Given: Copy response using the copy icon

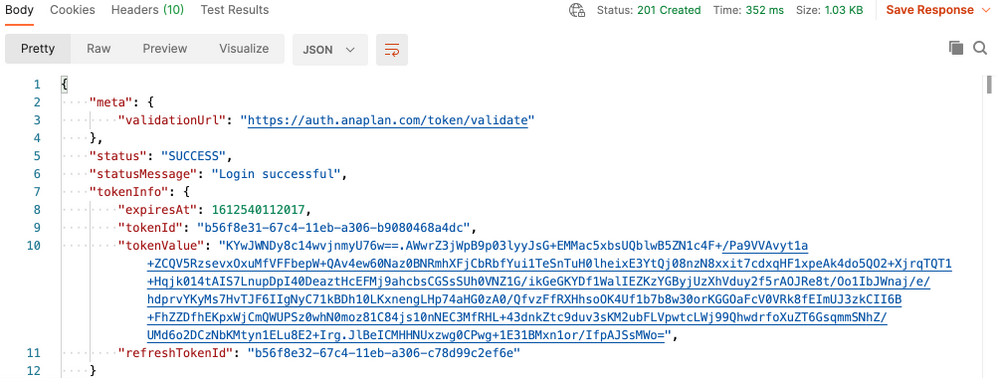Looking at the screenshot, I should pyautogui.click(x=956, y=48).
